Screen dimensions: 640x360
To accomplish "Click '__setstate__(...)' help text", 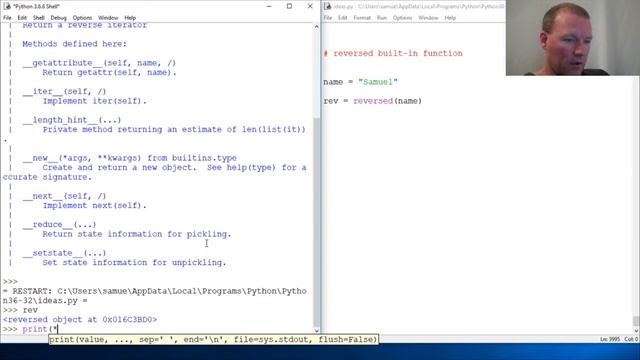I will point(64,253).
